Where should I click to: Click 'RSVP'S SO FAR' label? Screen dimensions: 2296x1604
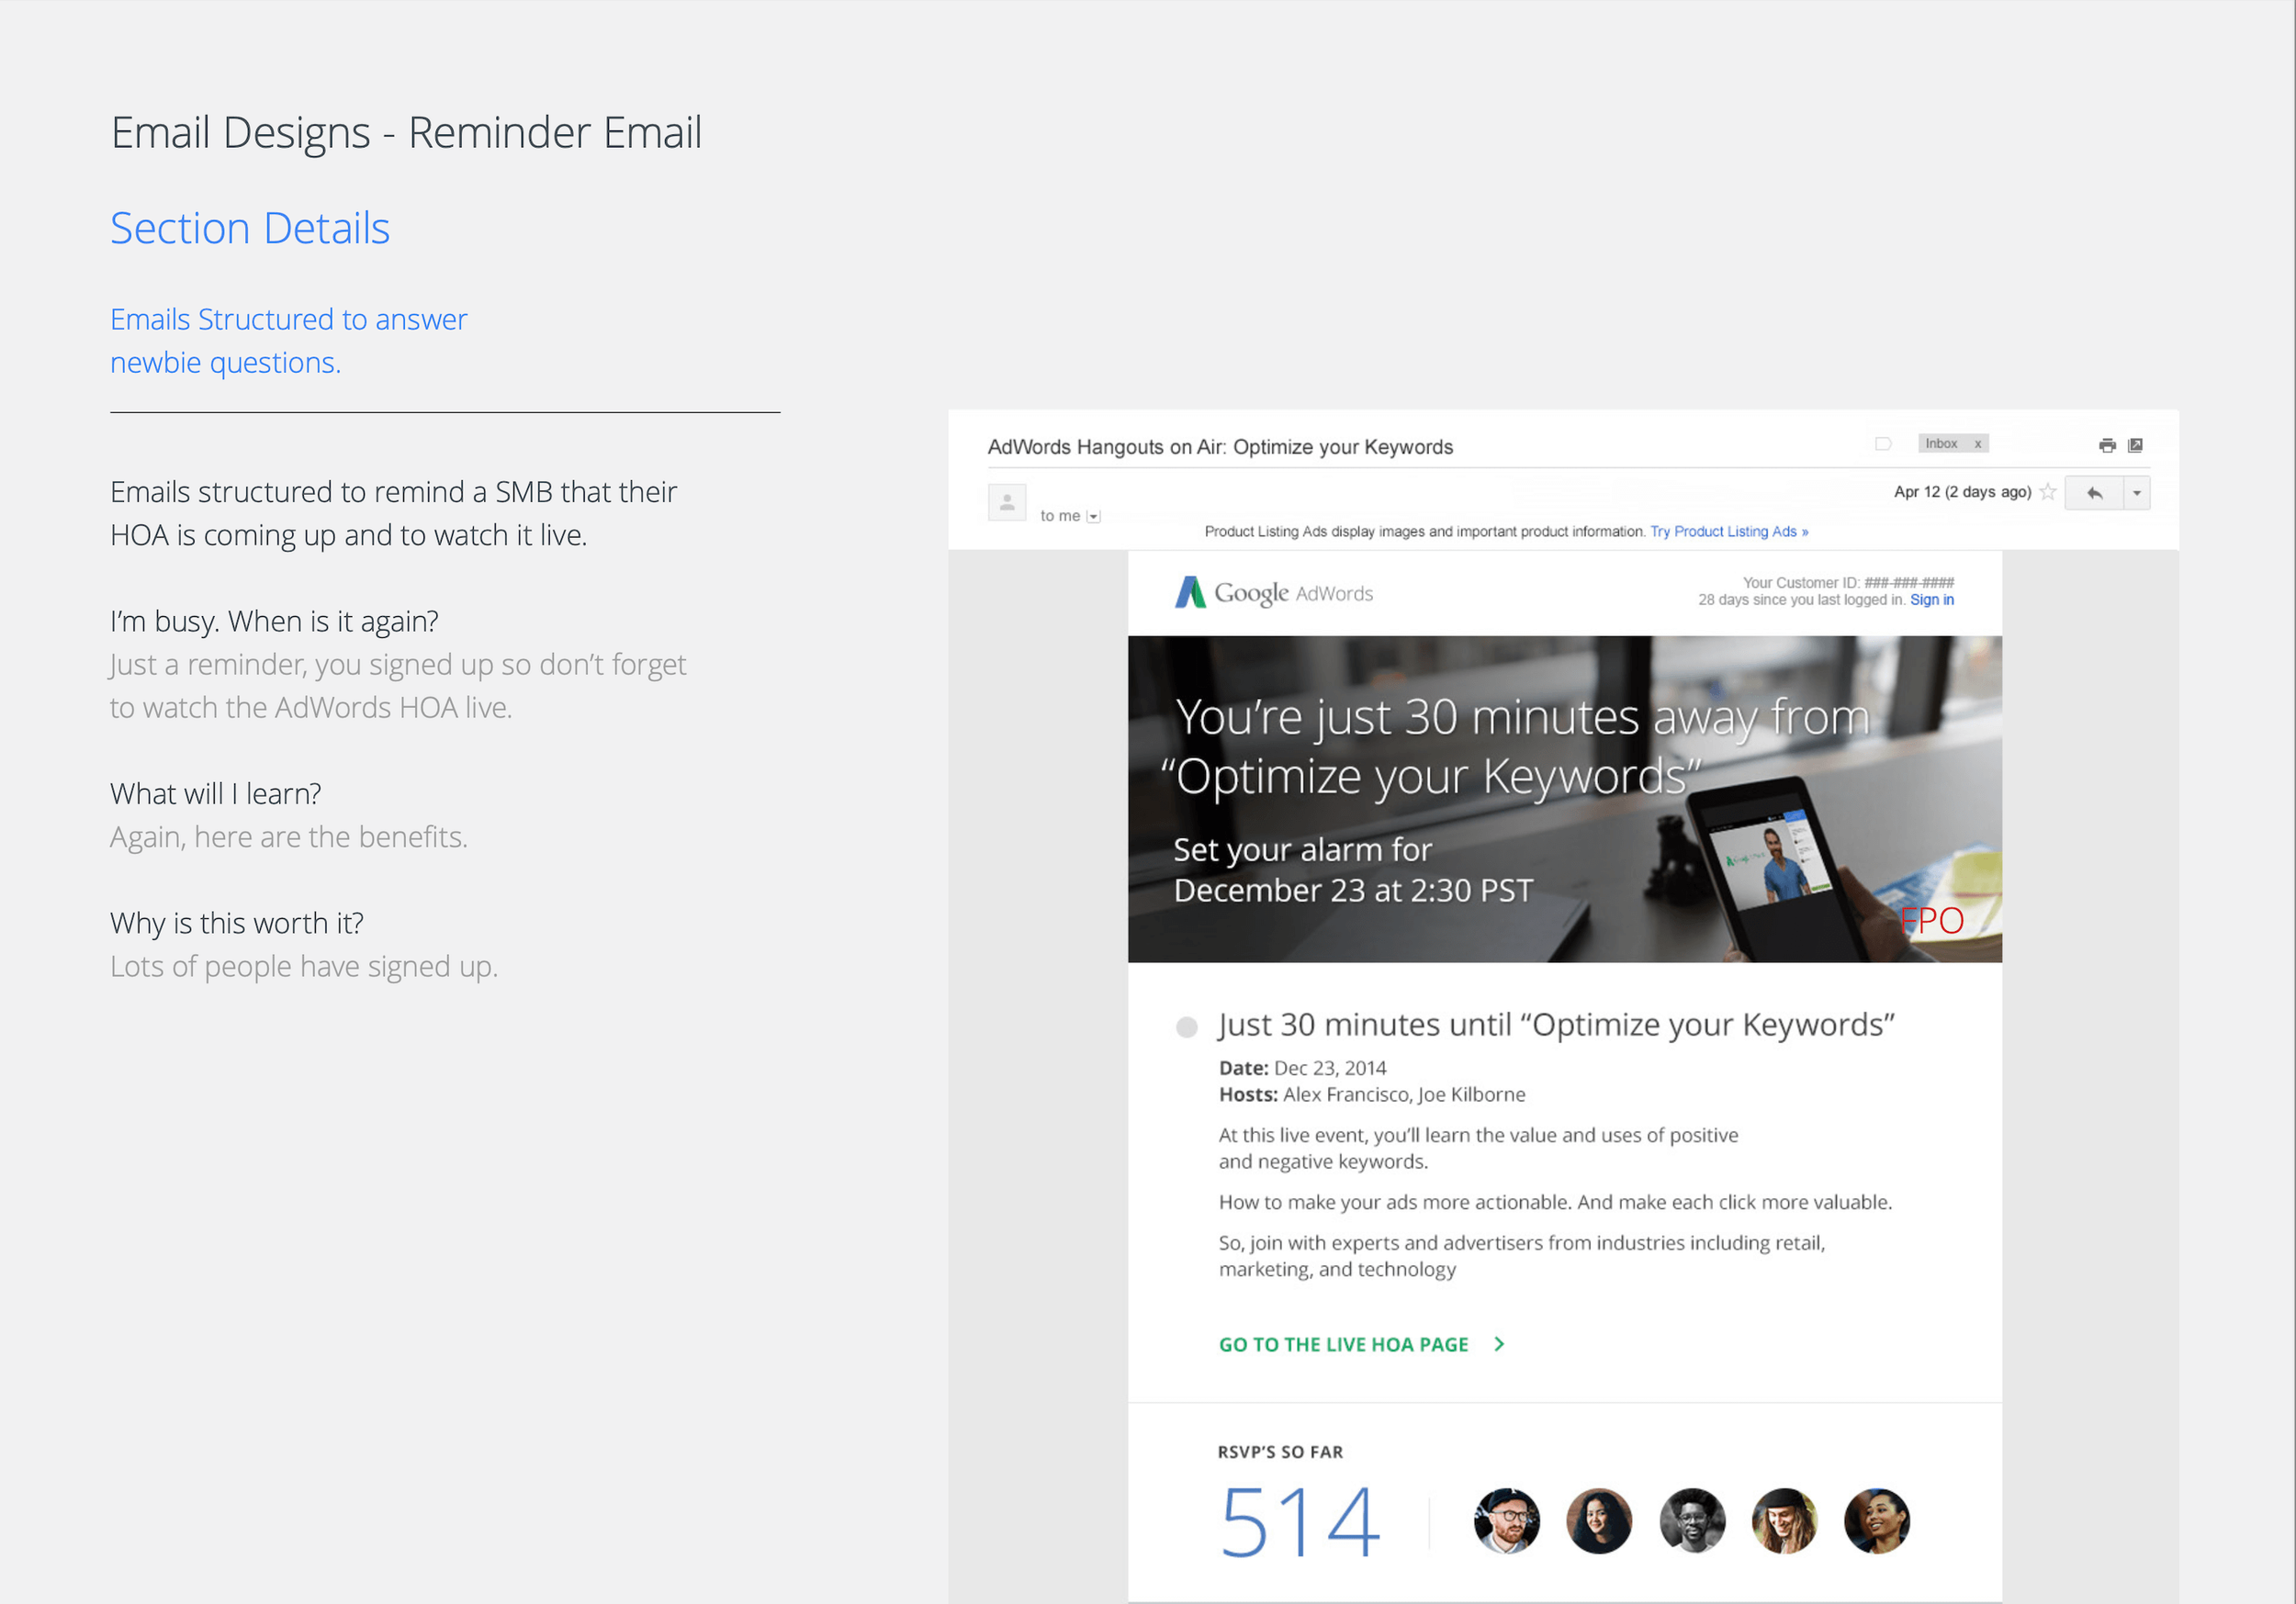pyautogui.click(x=1280, y=1452)
